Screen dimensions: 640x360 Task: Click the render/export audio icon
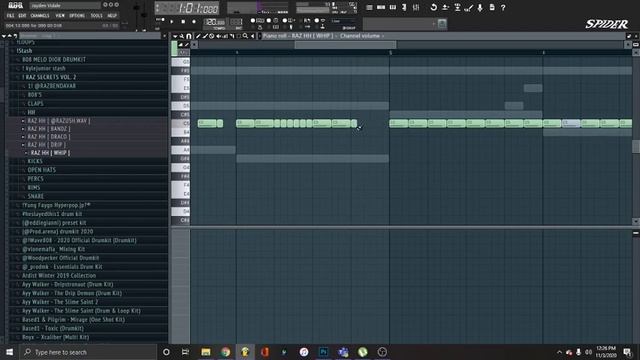pos(457,7)
